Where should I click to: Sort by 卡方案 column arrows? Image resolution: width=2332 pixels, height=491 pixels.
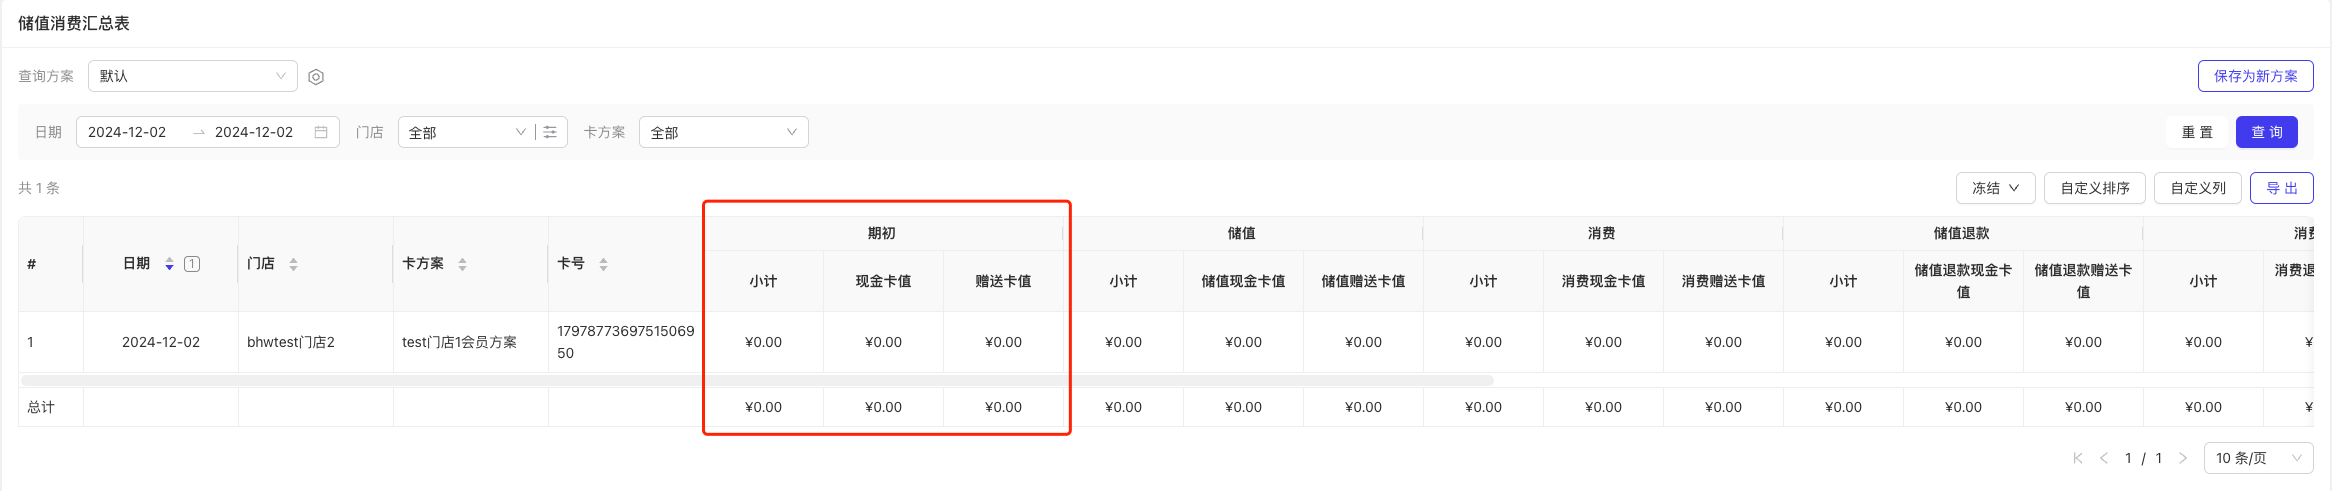click(462, 264)
